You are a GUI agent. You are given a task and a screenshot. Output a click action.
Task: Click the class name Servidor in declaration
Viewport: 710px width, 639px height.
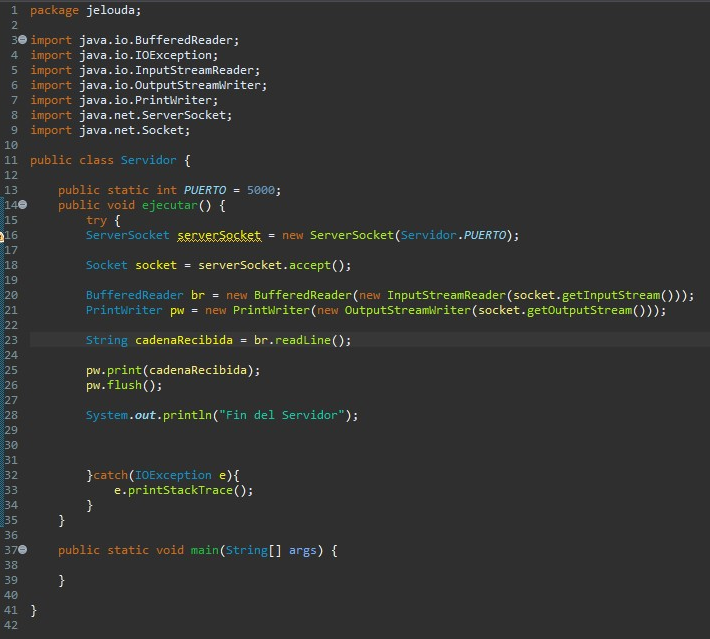pyautogui.click(x=148, y=160)
